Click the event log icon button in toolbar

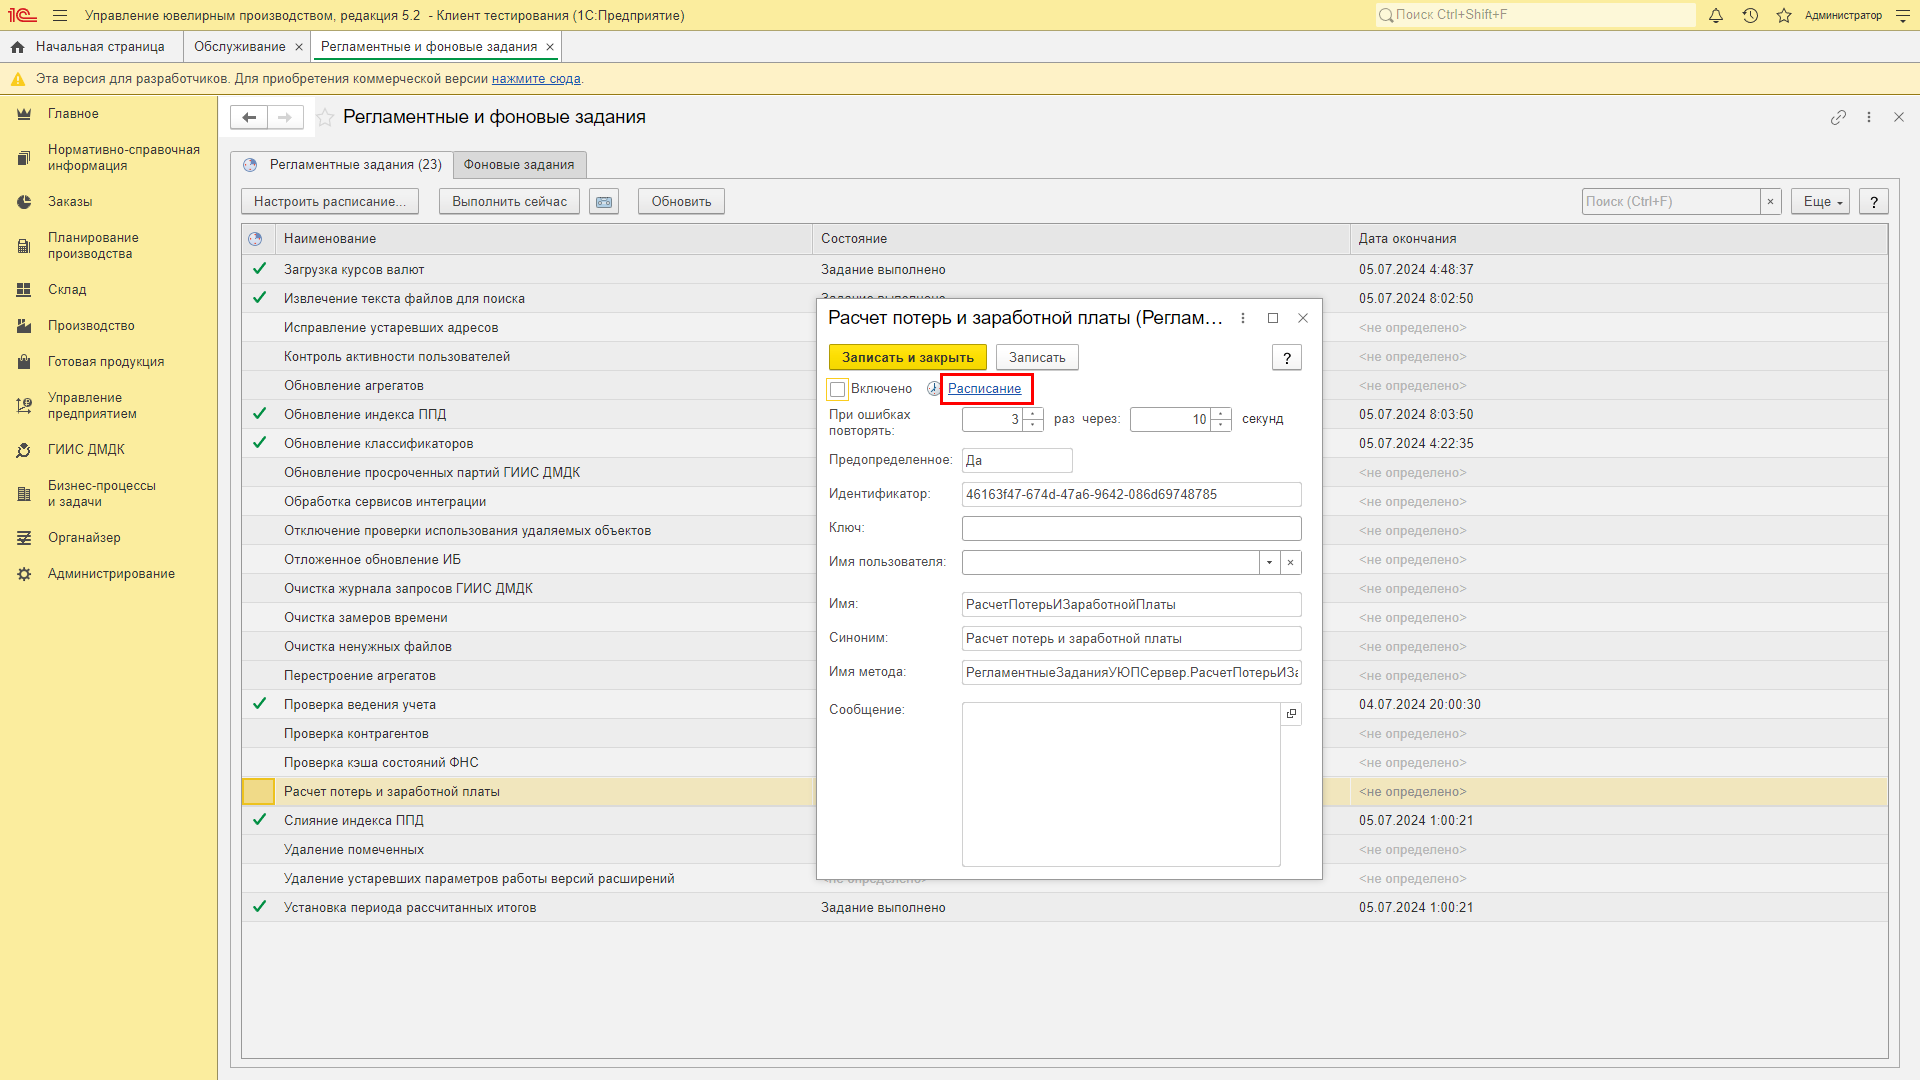click(x=604, y=202)
